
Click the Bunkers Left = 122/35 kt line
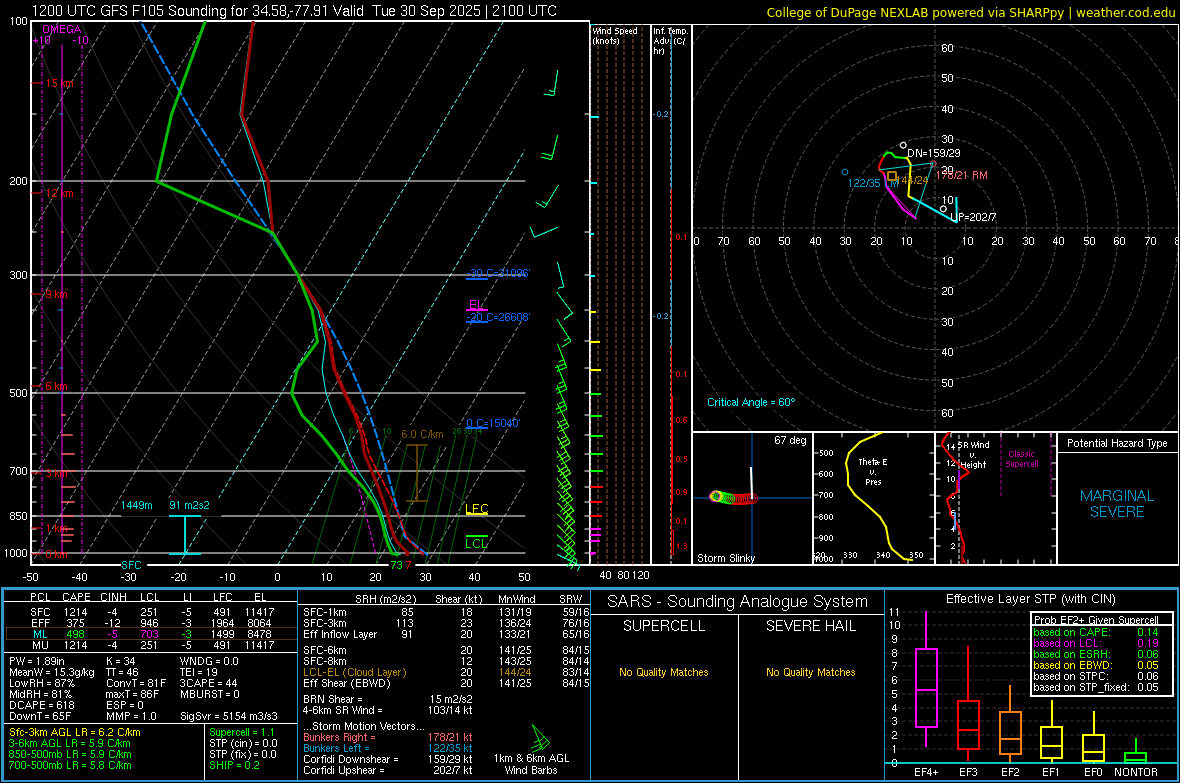point(388,748)
